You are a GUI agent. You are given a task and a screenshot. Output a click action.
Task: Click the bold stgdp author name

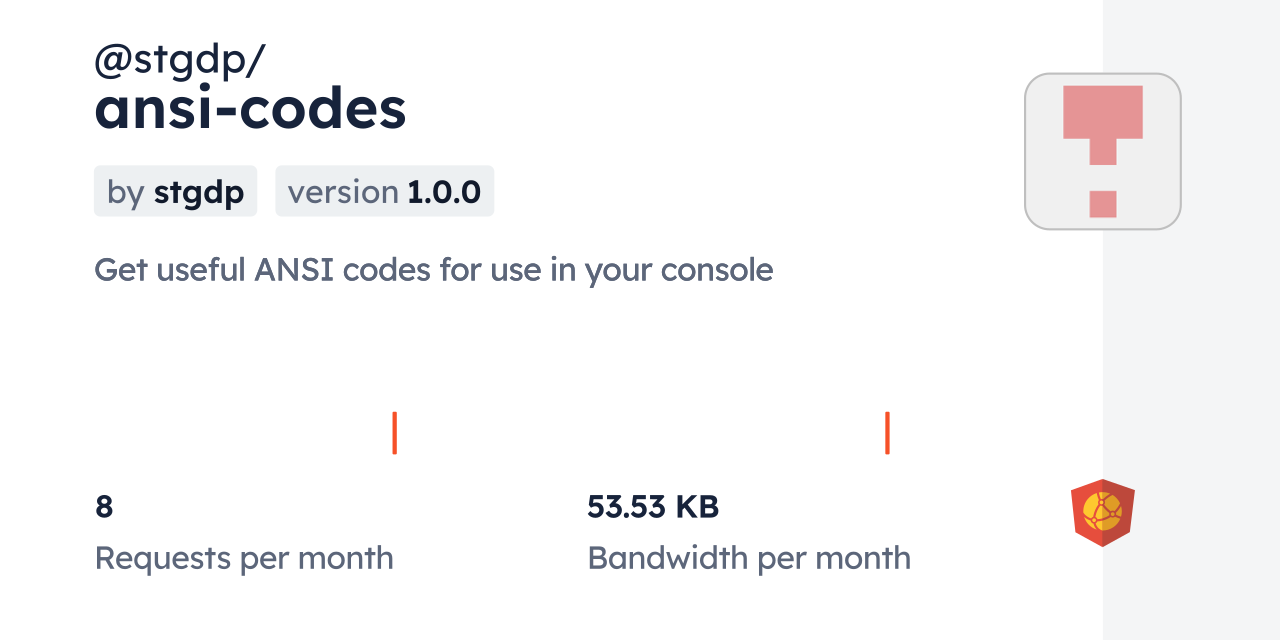198,192
